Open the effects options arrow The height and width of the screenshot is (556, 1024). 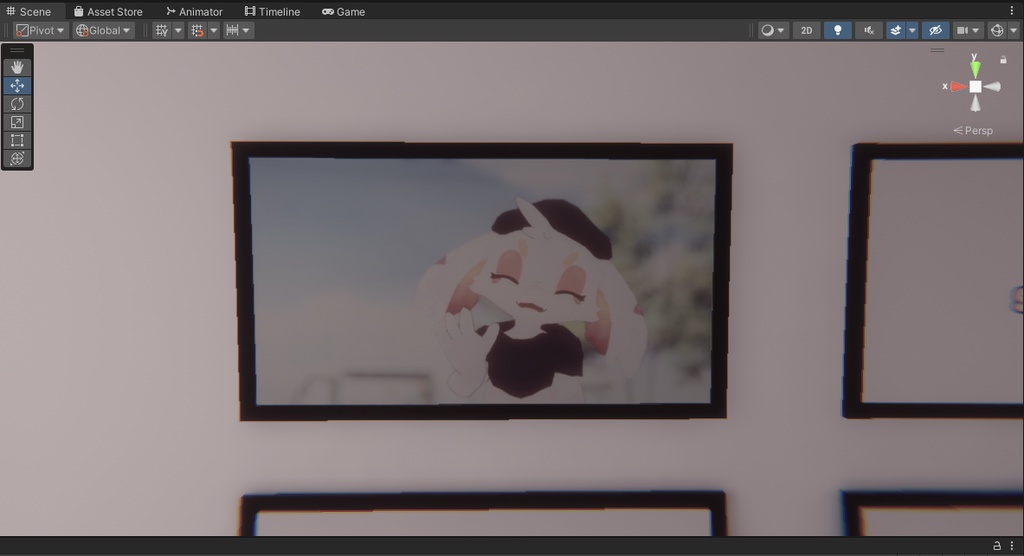[912, 30]
